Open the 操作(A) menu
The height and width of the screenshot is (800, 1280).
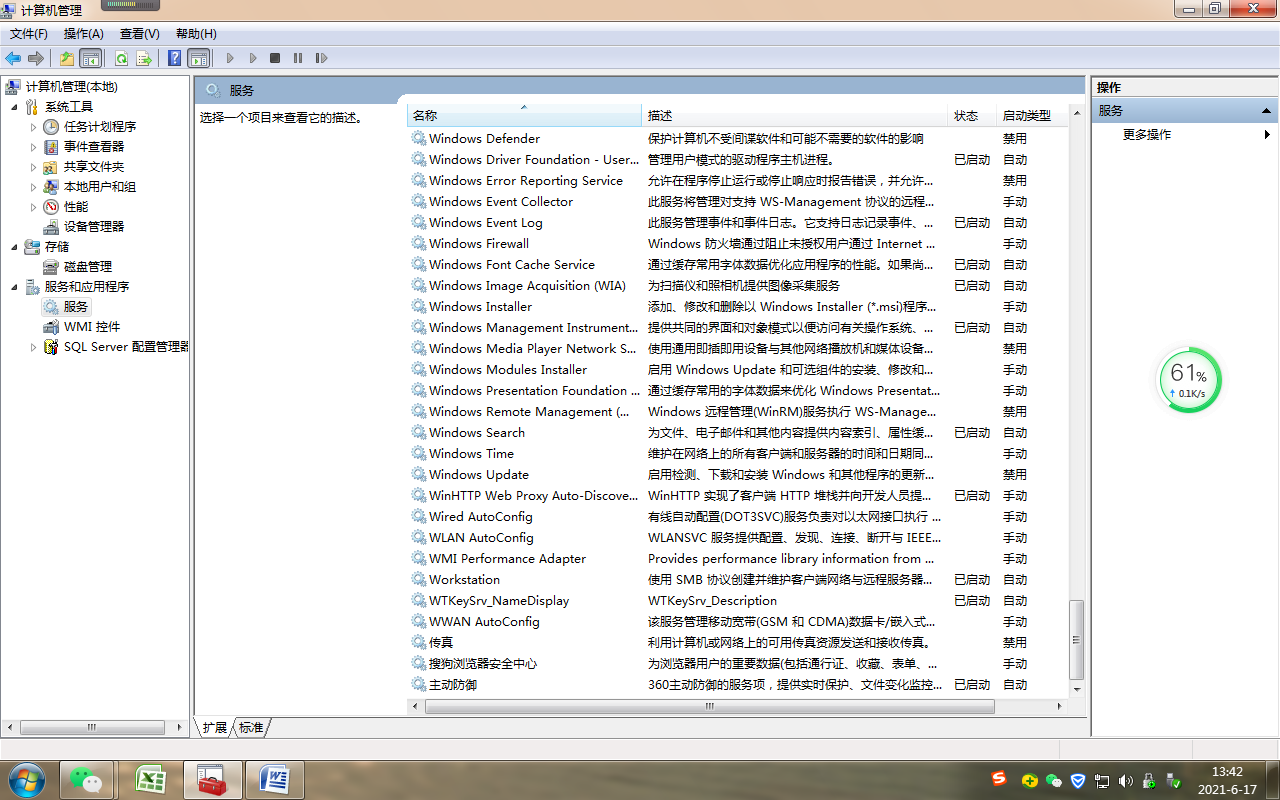tap(84, 34)
